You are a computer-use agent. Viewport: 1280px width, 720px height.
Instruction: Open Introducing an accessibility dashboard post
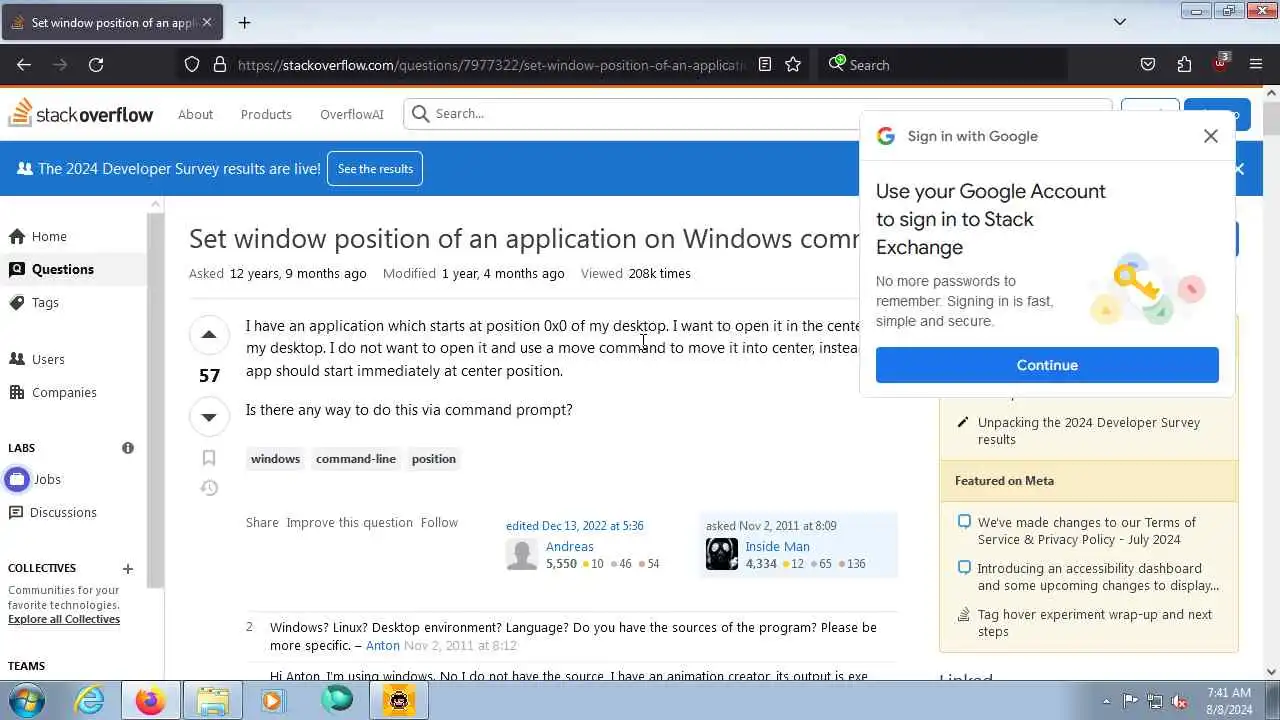(x=1098, y=577)
